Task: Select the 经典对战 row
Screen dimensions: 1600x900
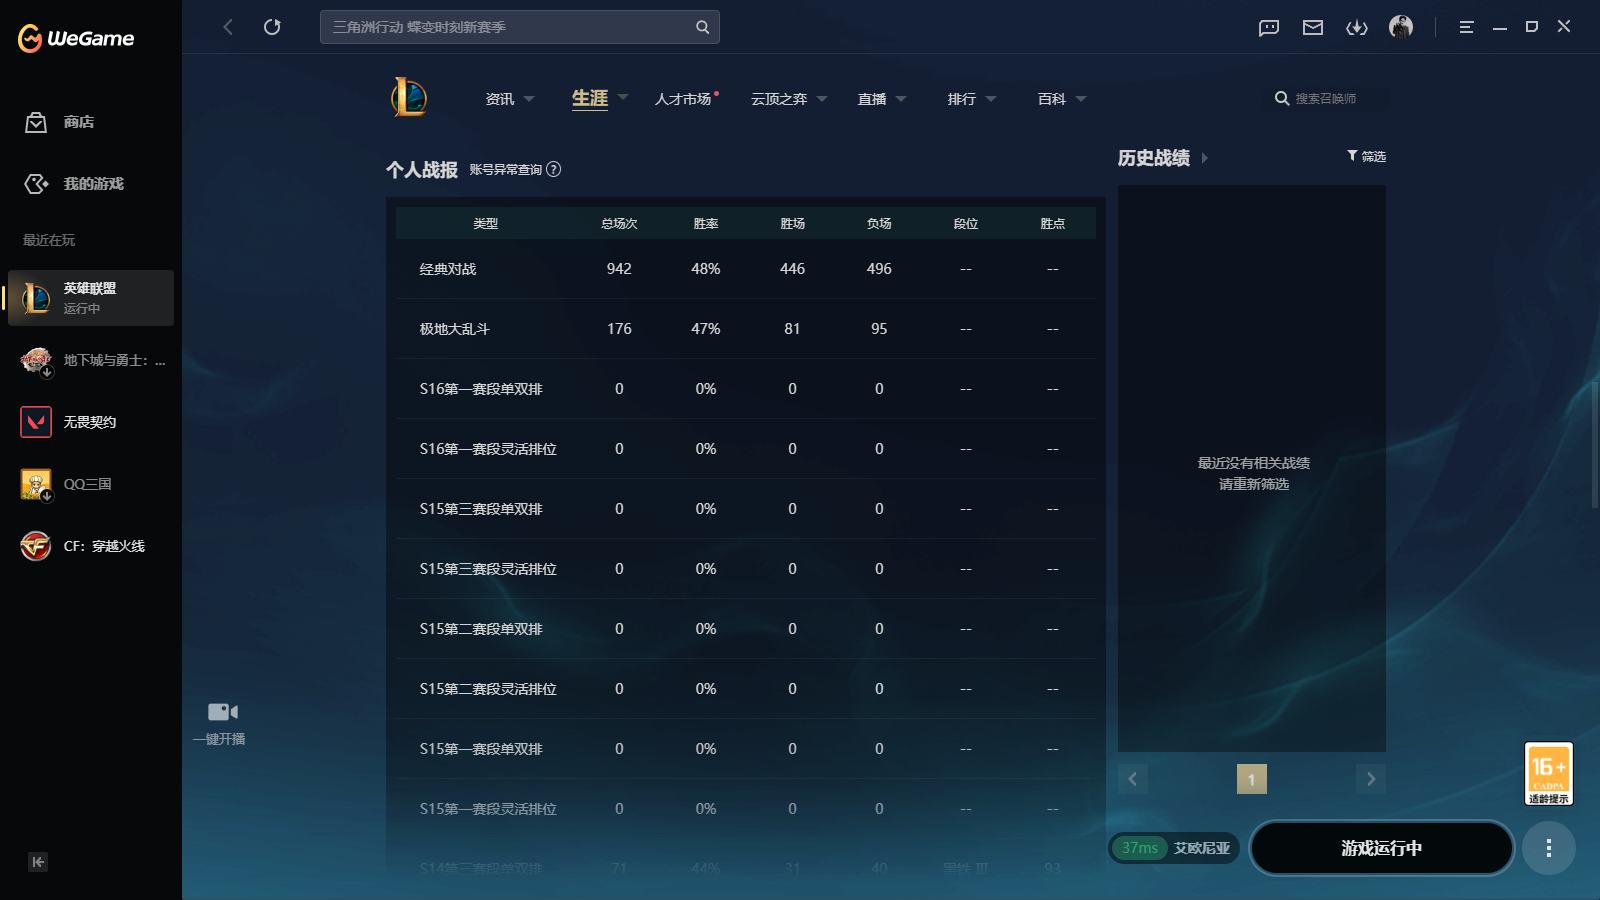Action: [746, 269]
